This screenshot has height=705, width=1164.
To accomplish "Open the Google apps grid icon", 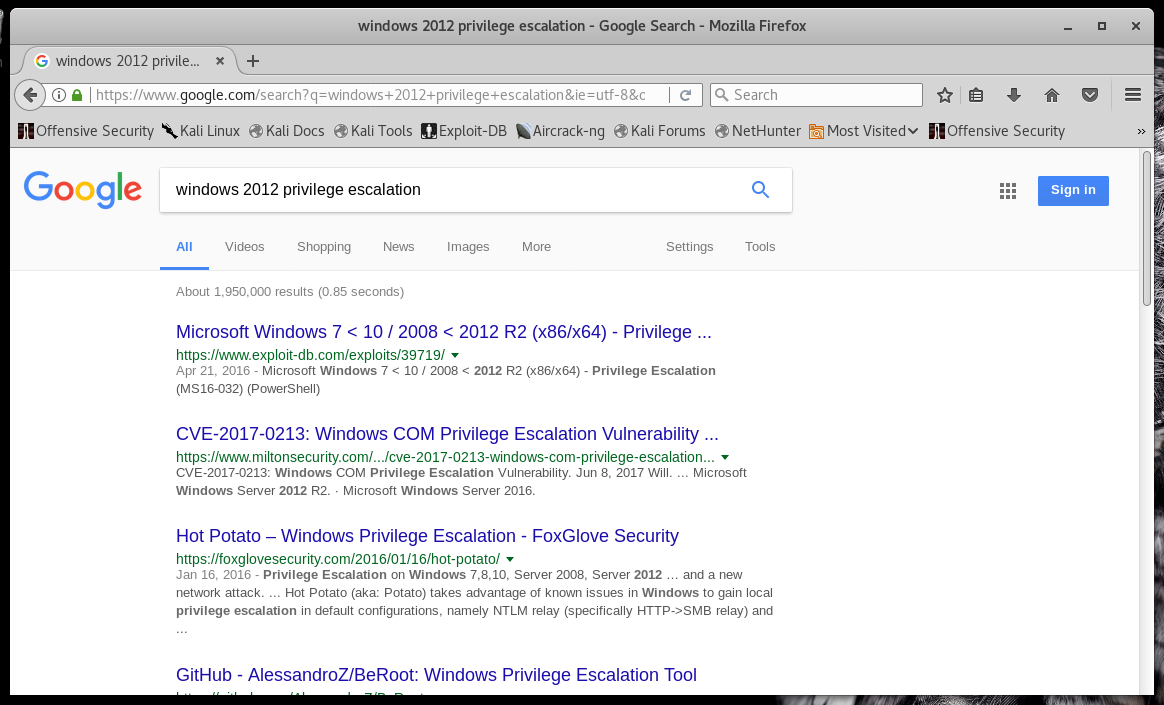I will (x=1007, y=191).
